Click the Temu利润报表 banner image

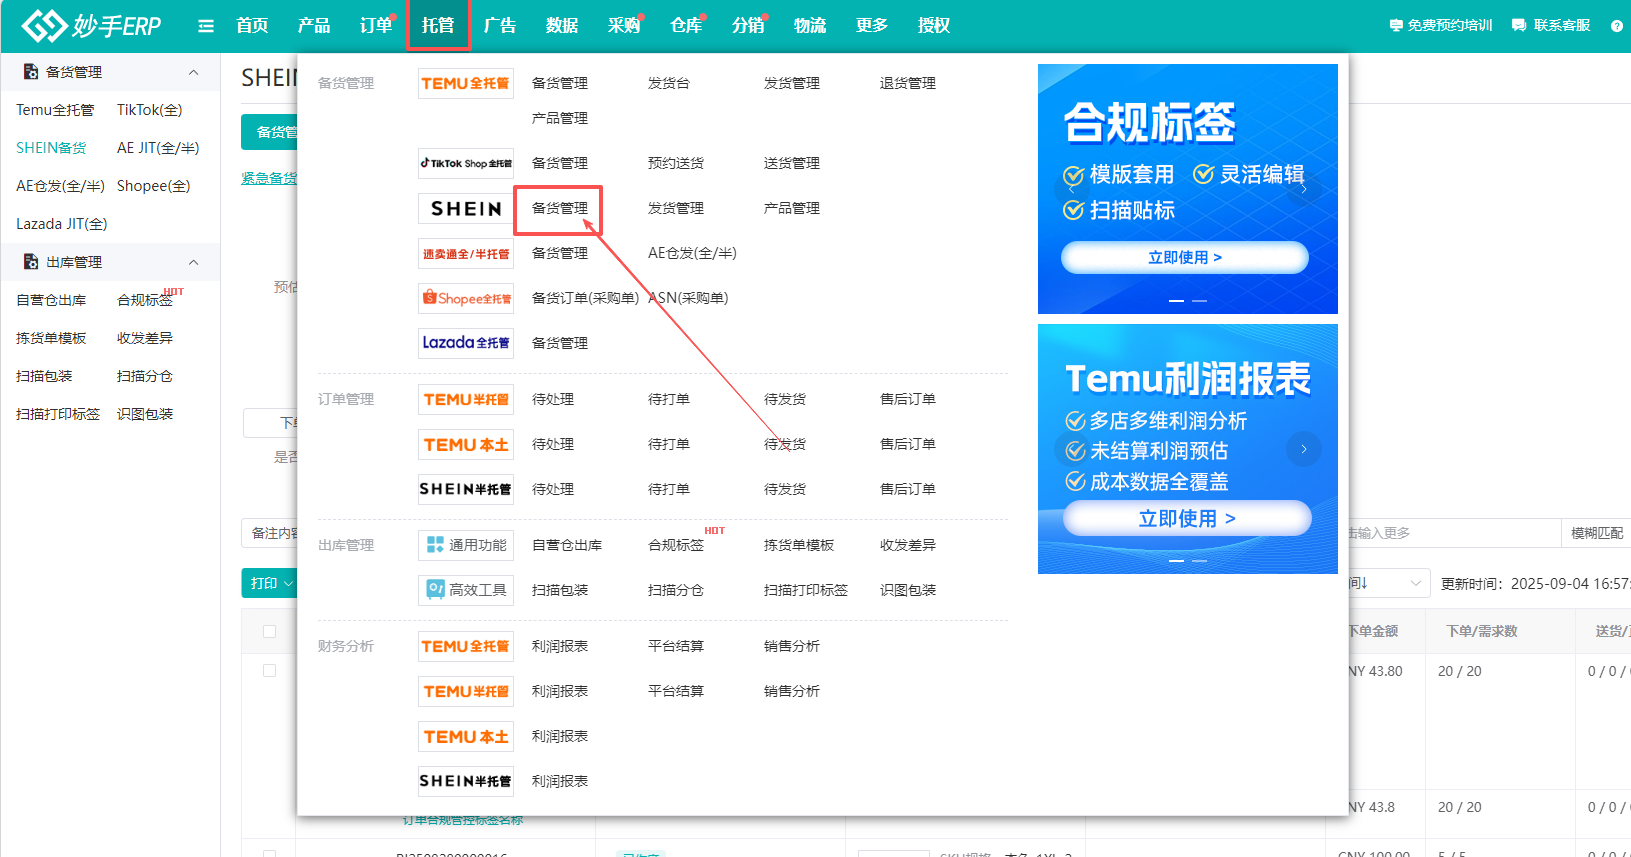[x=1188, y=449]
